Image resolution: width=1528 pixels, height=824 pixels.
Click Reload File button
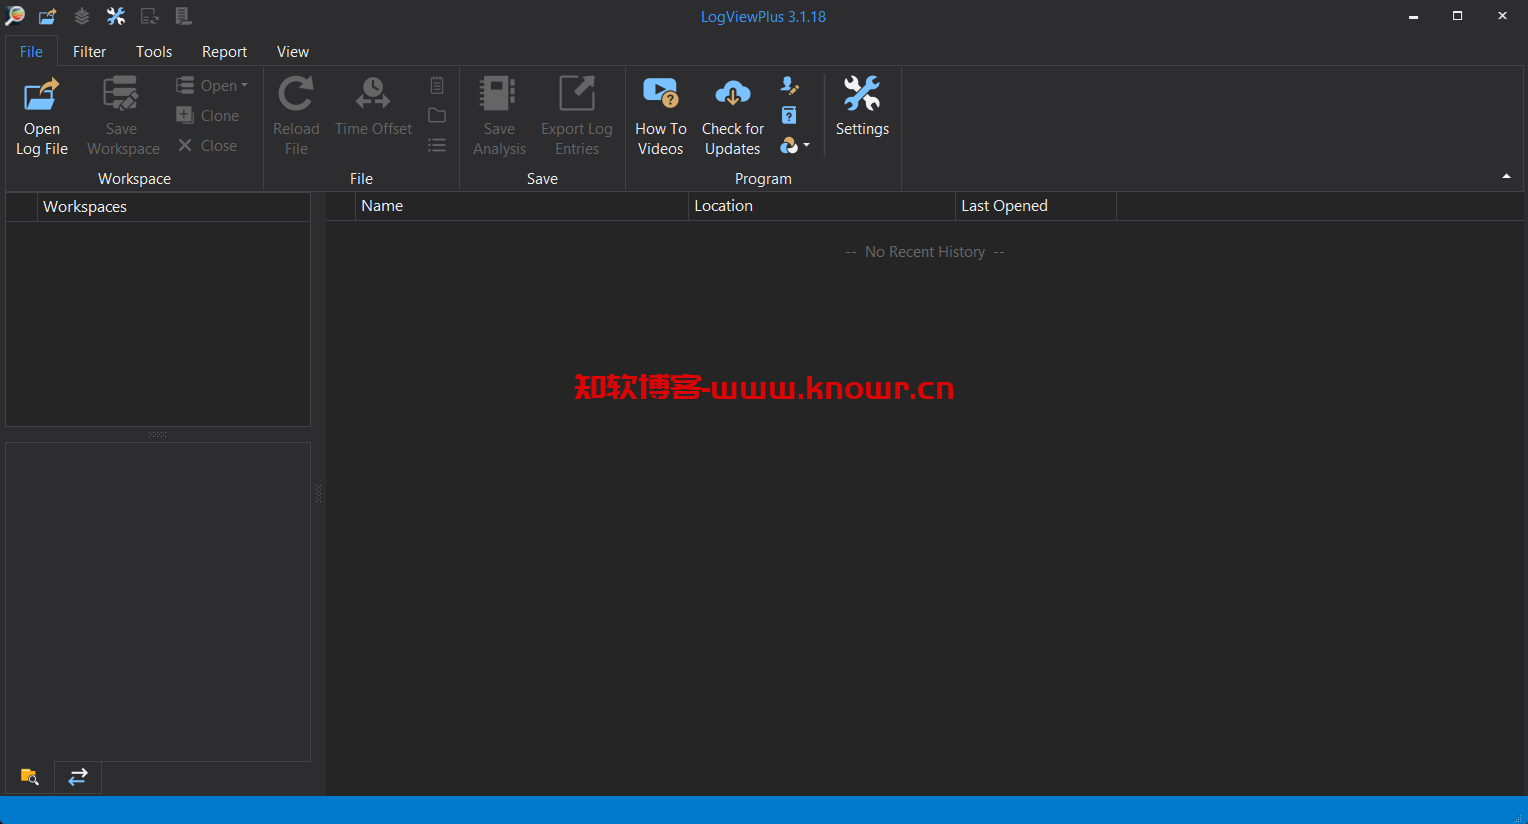[296, 116]
